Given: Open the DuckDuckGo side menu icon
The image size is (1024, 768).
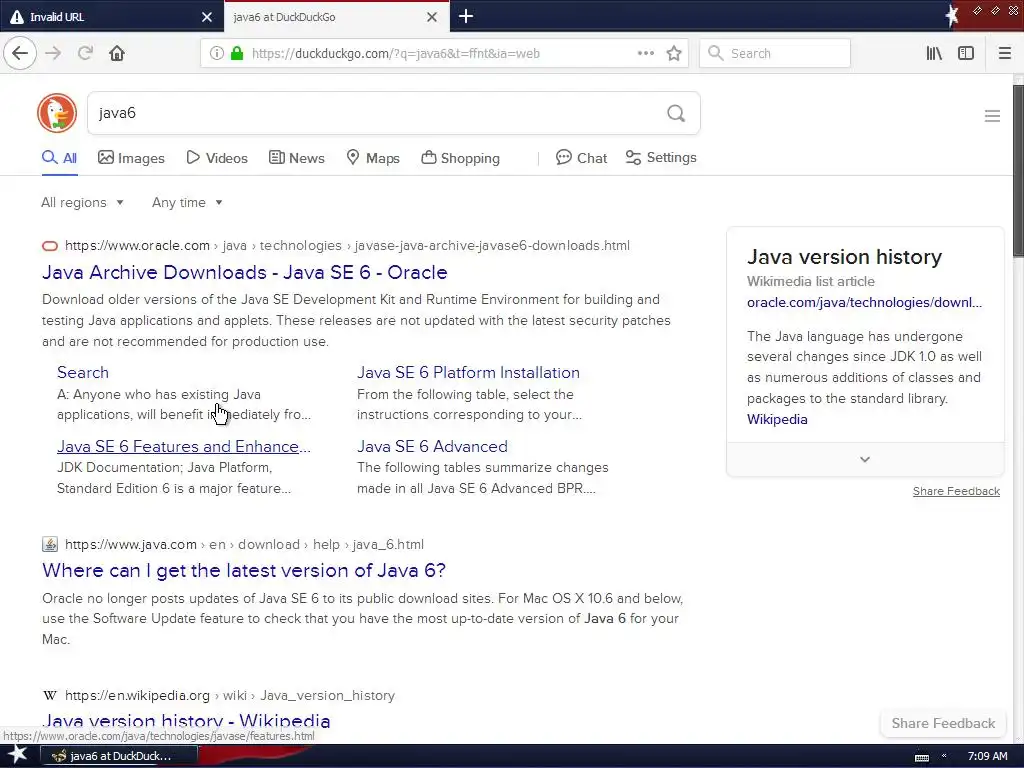Looking at the screenshot, I should pos(992,116).
